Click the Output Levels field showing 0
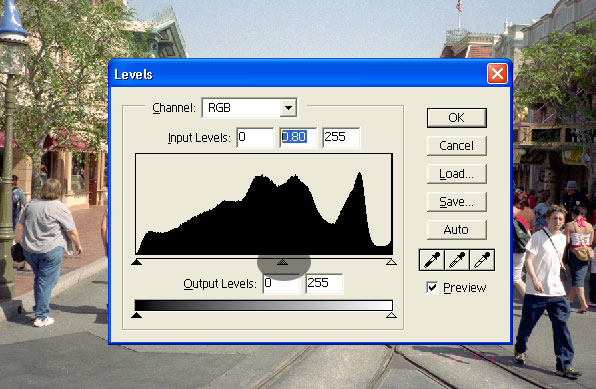Screen dimensions: 596x389 click(x=281, y=284)
